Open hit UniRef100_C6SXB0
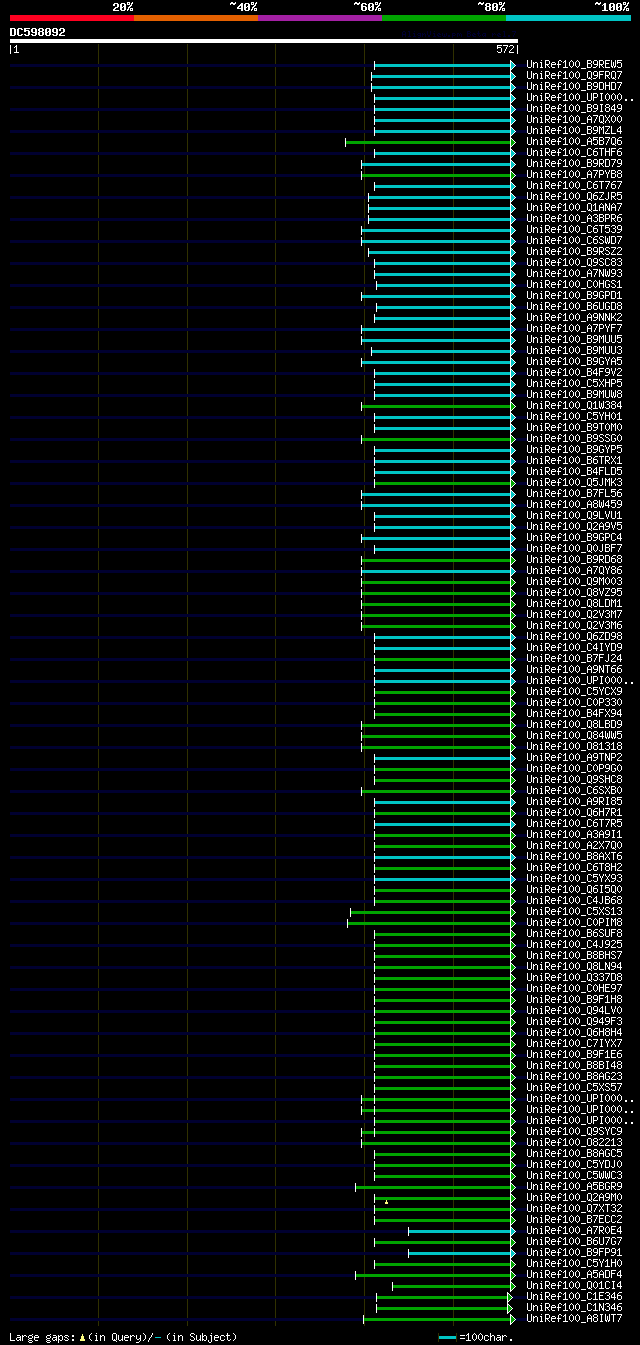The height and width of the screenshot is (1345, 640). 574,790
